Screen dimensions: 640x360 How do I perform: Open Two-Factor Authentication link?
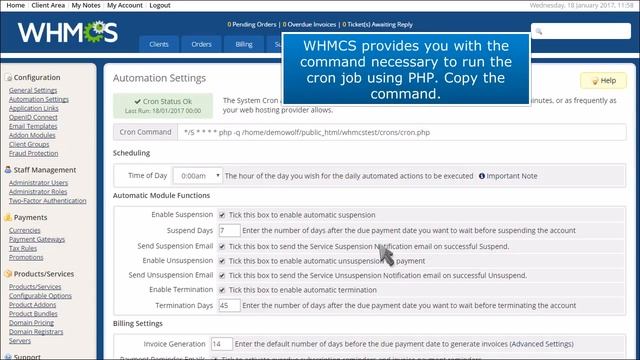(x=48, y=201)
